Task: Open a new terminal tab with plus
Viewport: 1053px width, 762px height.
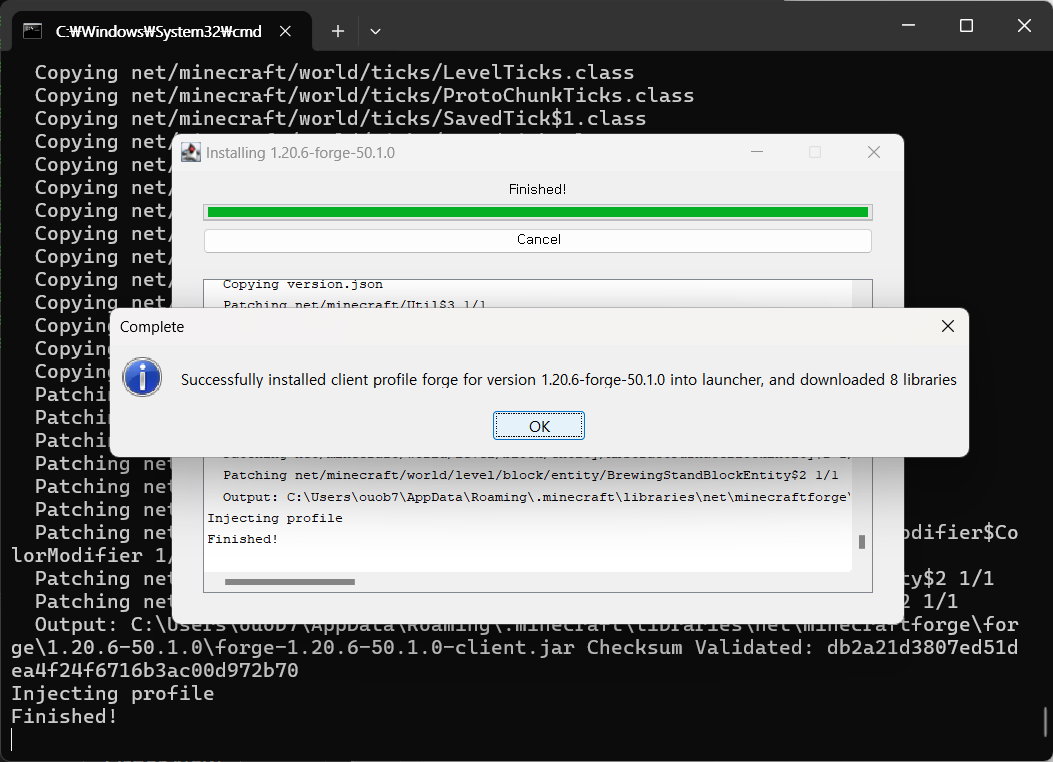Action: [x=338, y=31]
